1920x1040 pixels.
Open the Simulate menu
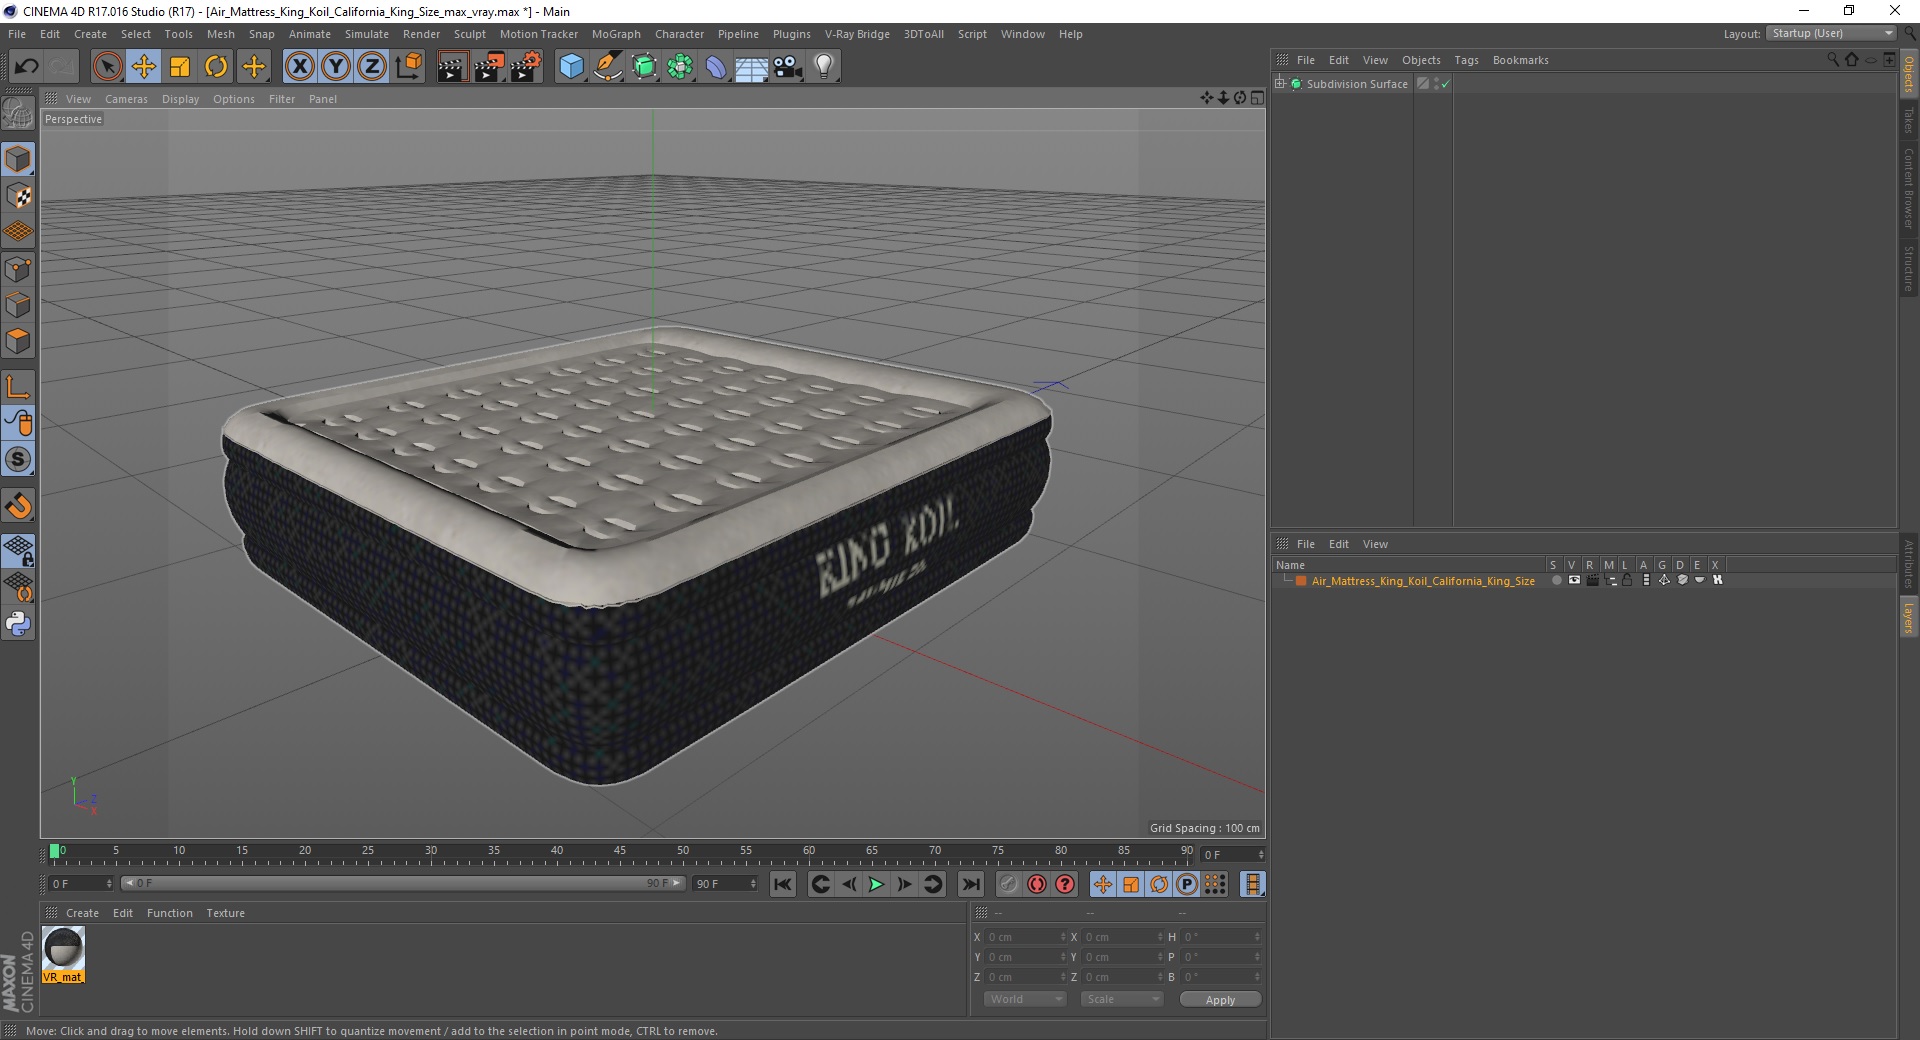click(x=367, y=34)
